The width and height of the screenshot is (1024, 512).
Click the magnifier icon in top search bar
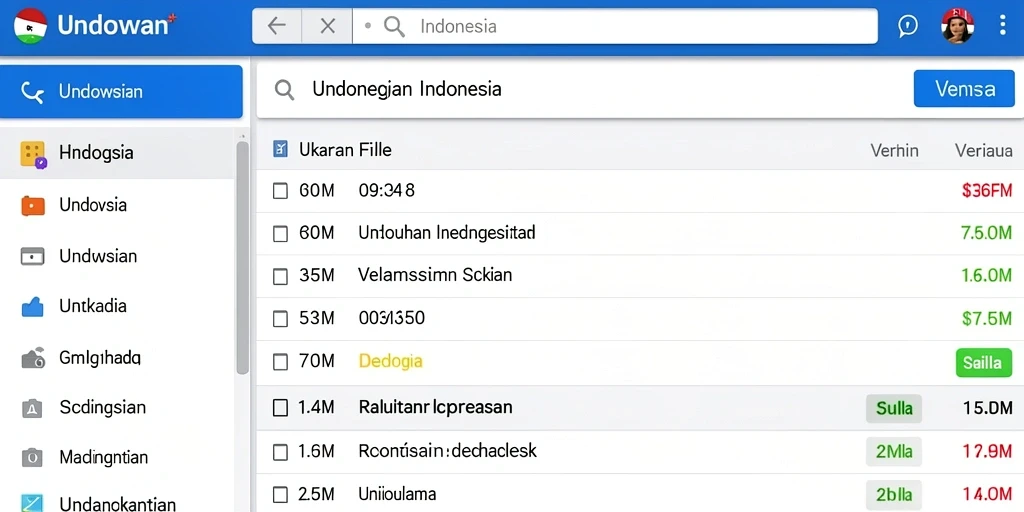[x=394, y=27]
